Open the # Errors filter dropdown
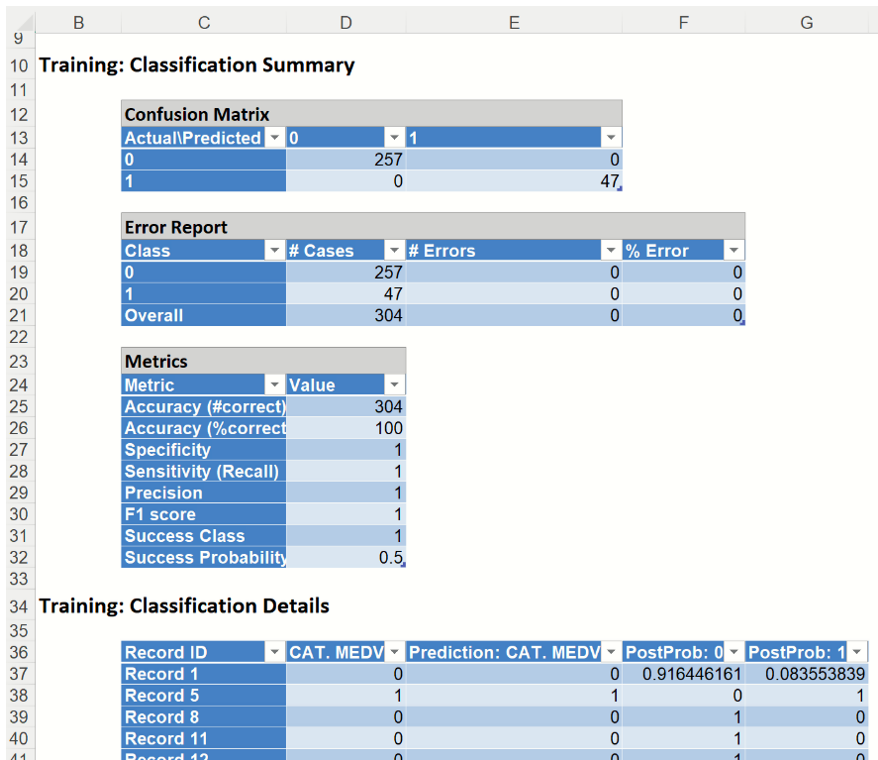 coord(610,251)
